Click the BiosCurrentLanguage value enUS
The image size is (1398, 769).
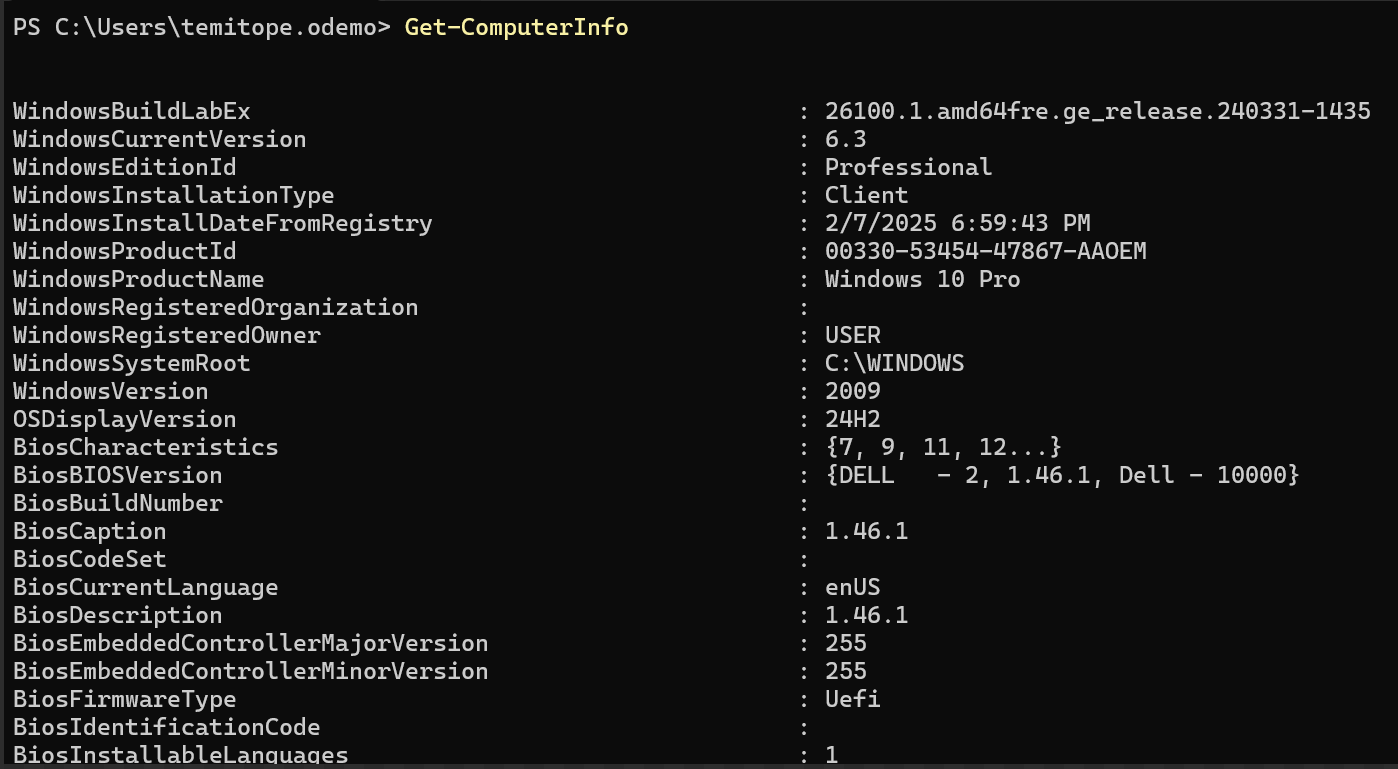(x=852, y=587)
